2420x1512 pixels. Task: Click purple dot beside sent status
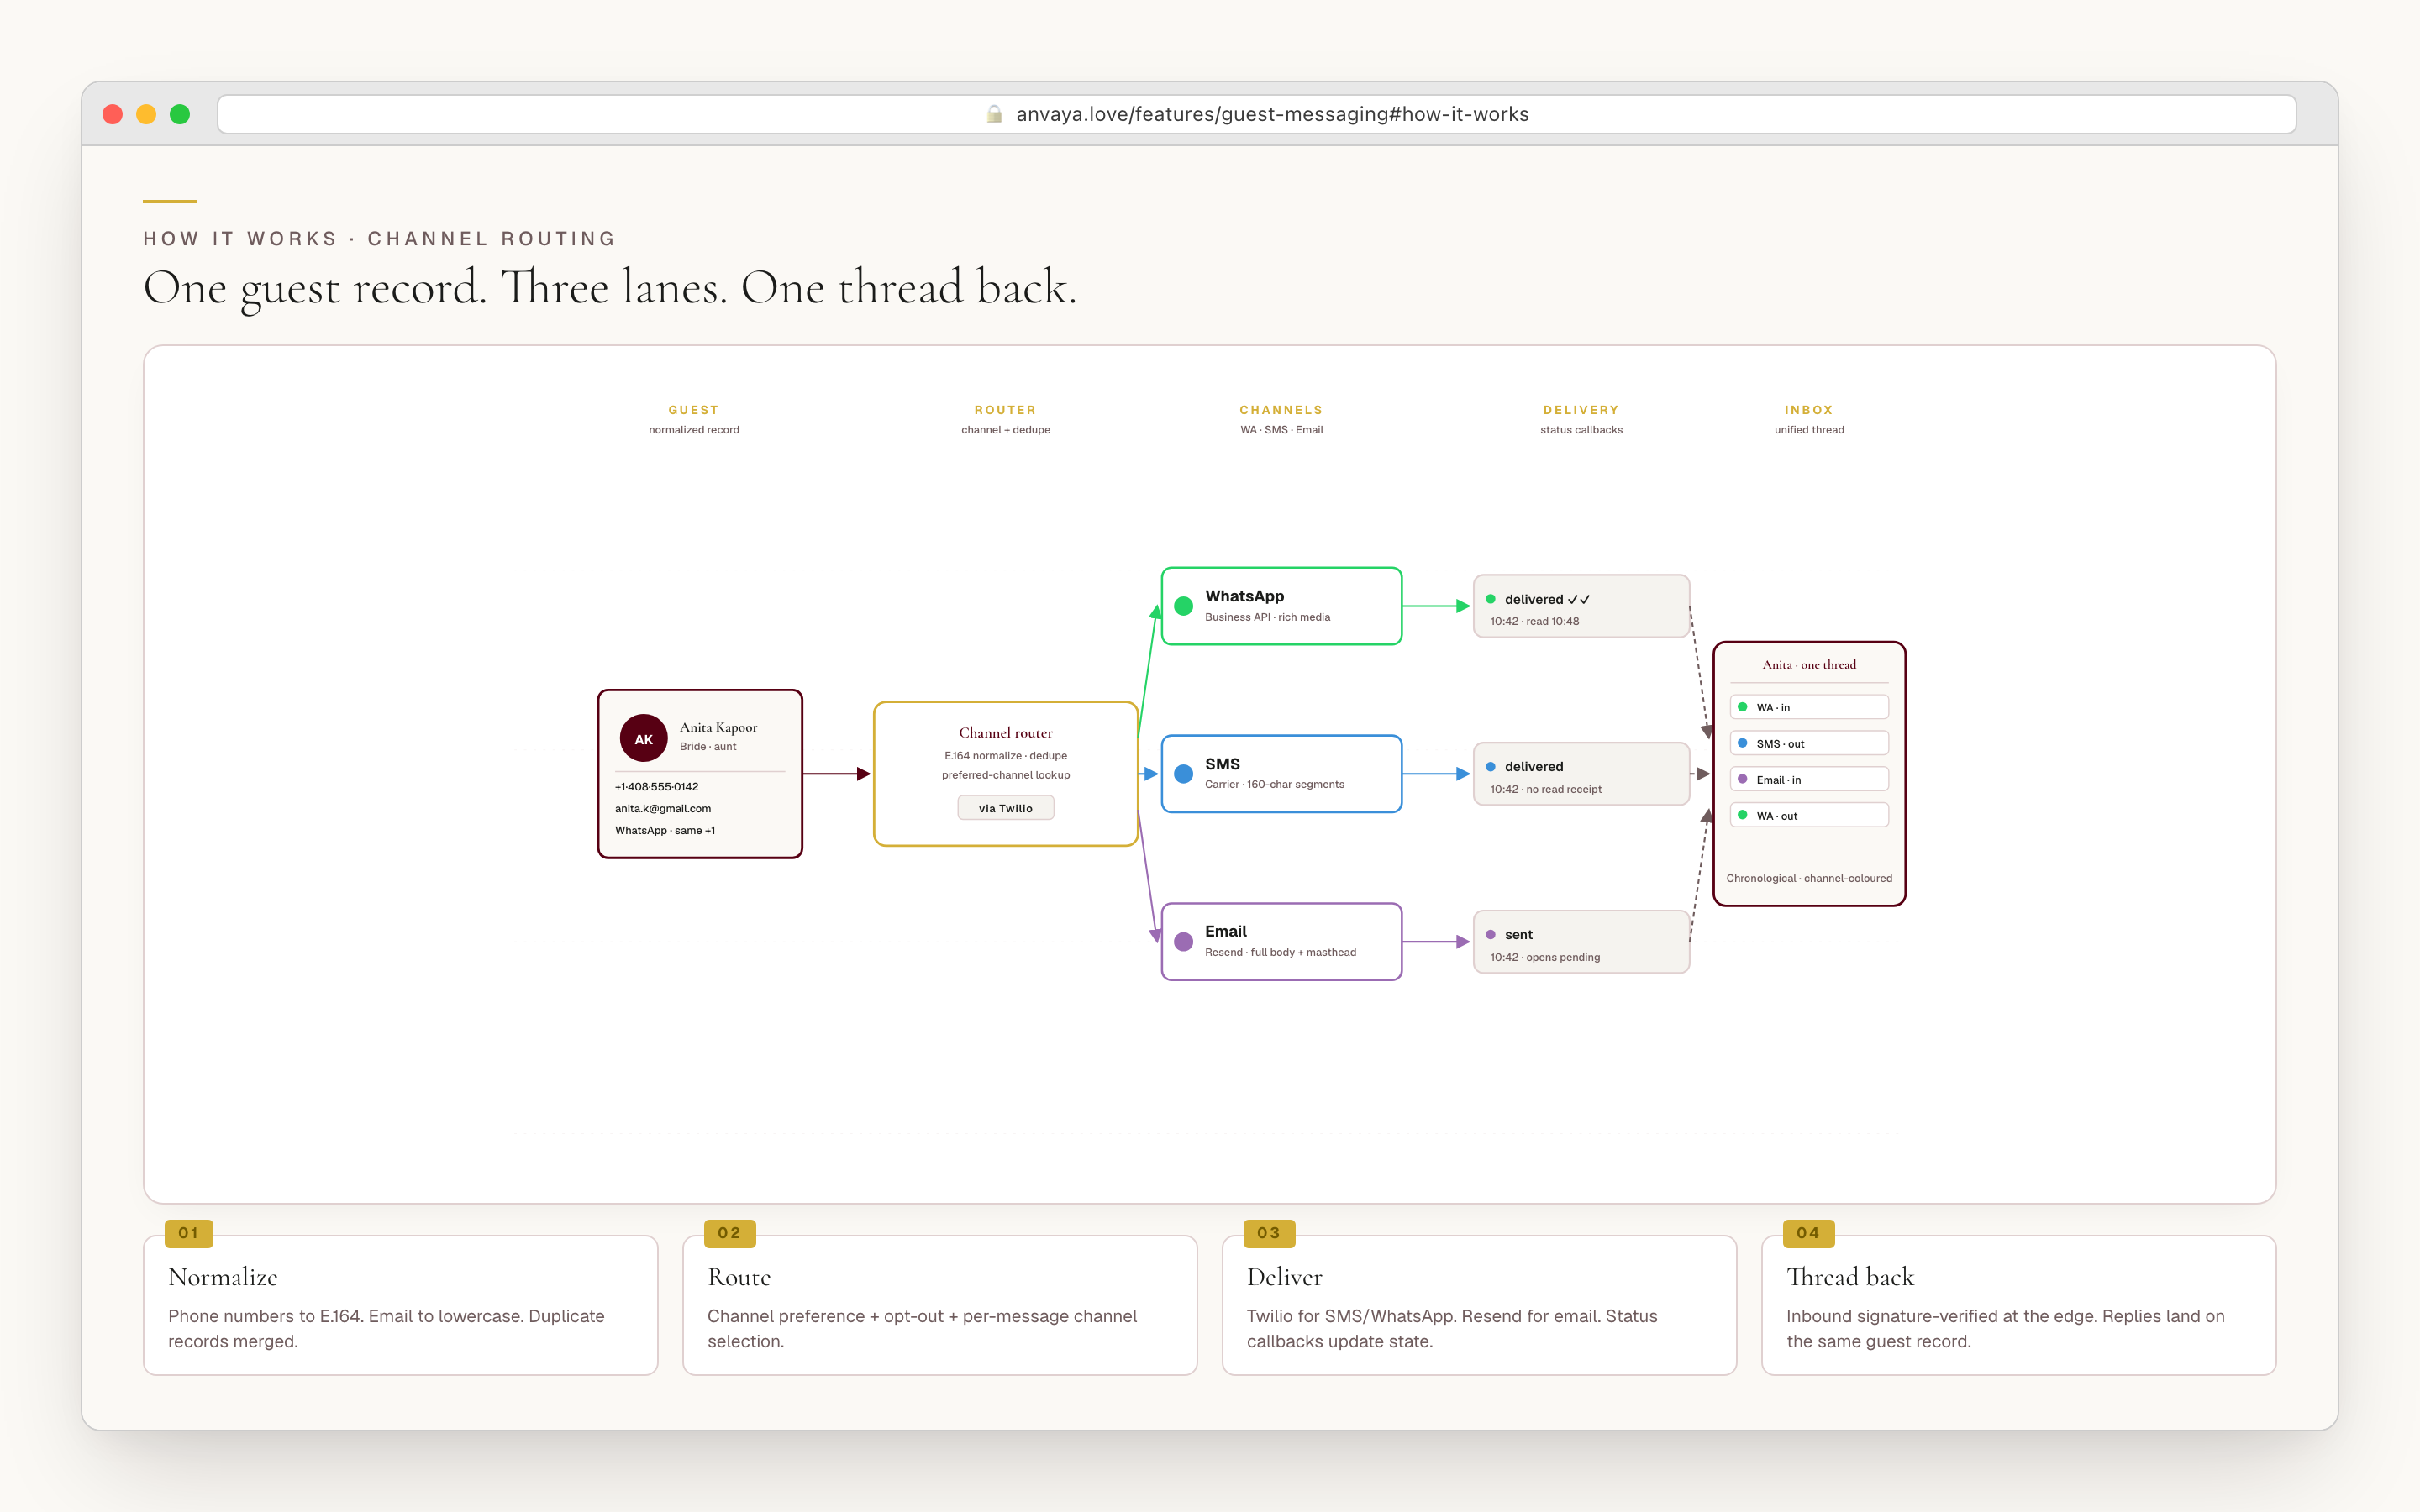[x=1490, y=935]
